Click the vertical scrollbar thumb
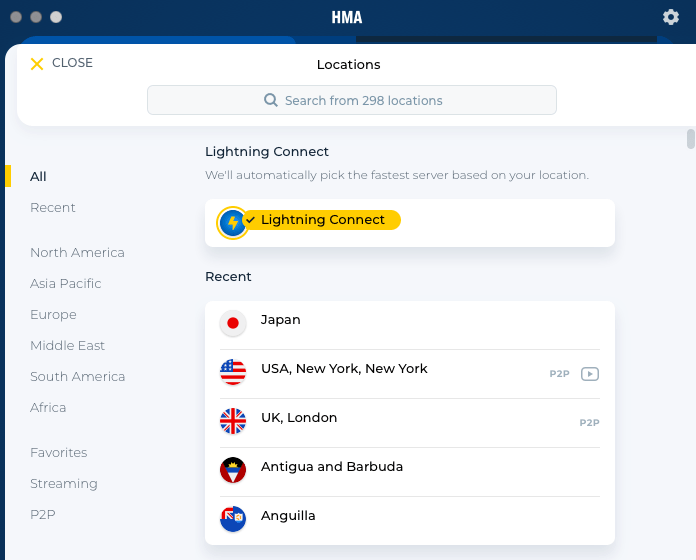 pyautogui.click(x=691, y=139)
